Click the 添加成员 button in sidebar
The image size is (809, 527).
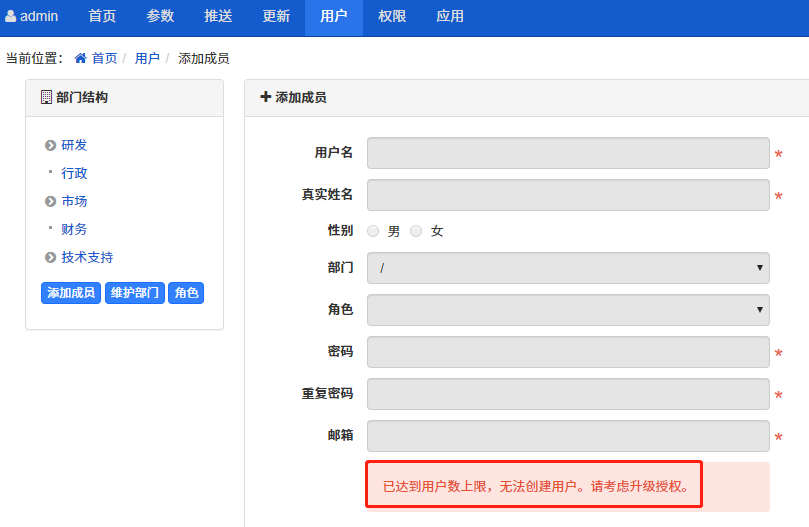click(x=71, y=293)
